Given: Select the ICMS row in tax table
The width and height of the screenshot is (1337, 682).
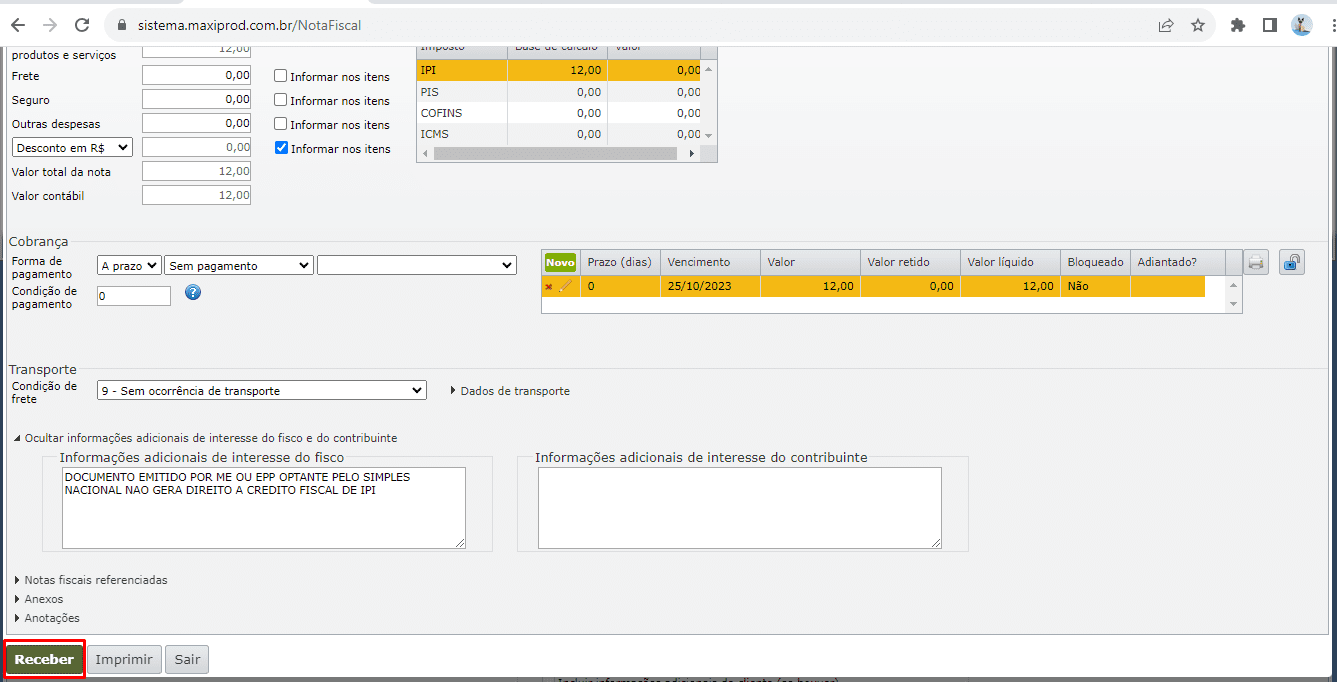Looking at the screenshot, I should [x=559, y=134].
